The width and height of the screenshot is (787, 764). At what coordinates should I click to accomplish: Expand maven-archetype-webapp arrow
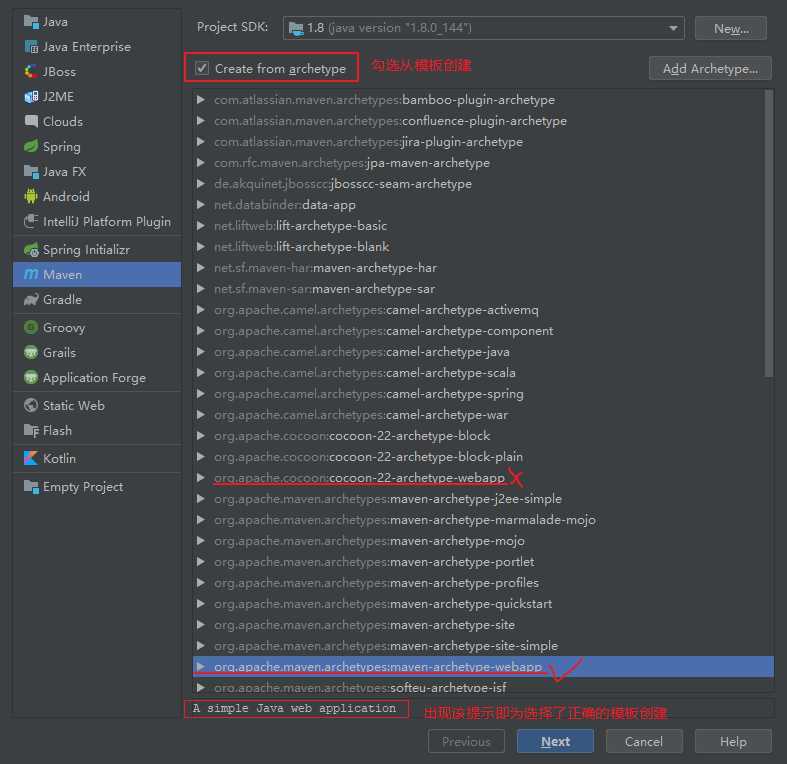coord(200,667)
